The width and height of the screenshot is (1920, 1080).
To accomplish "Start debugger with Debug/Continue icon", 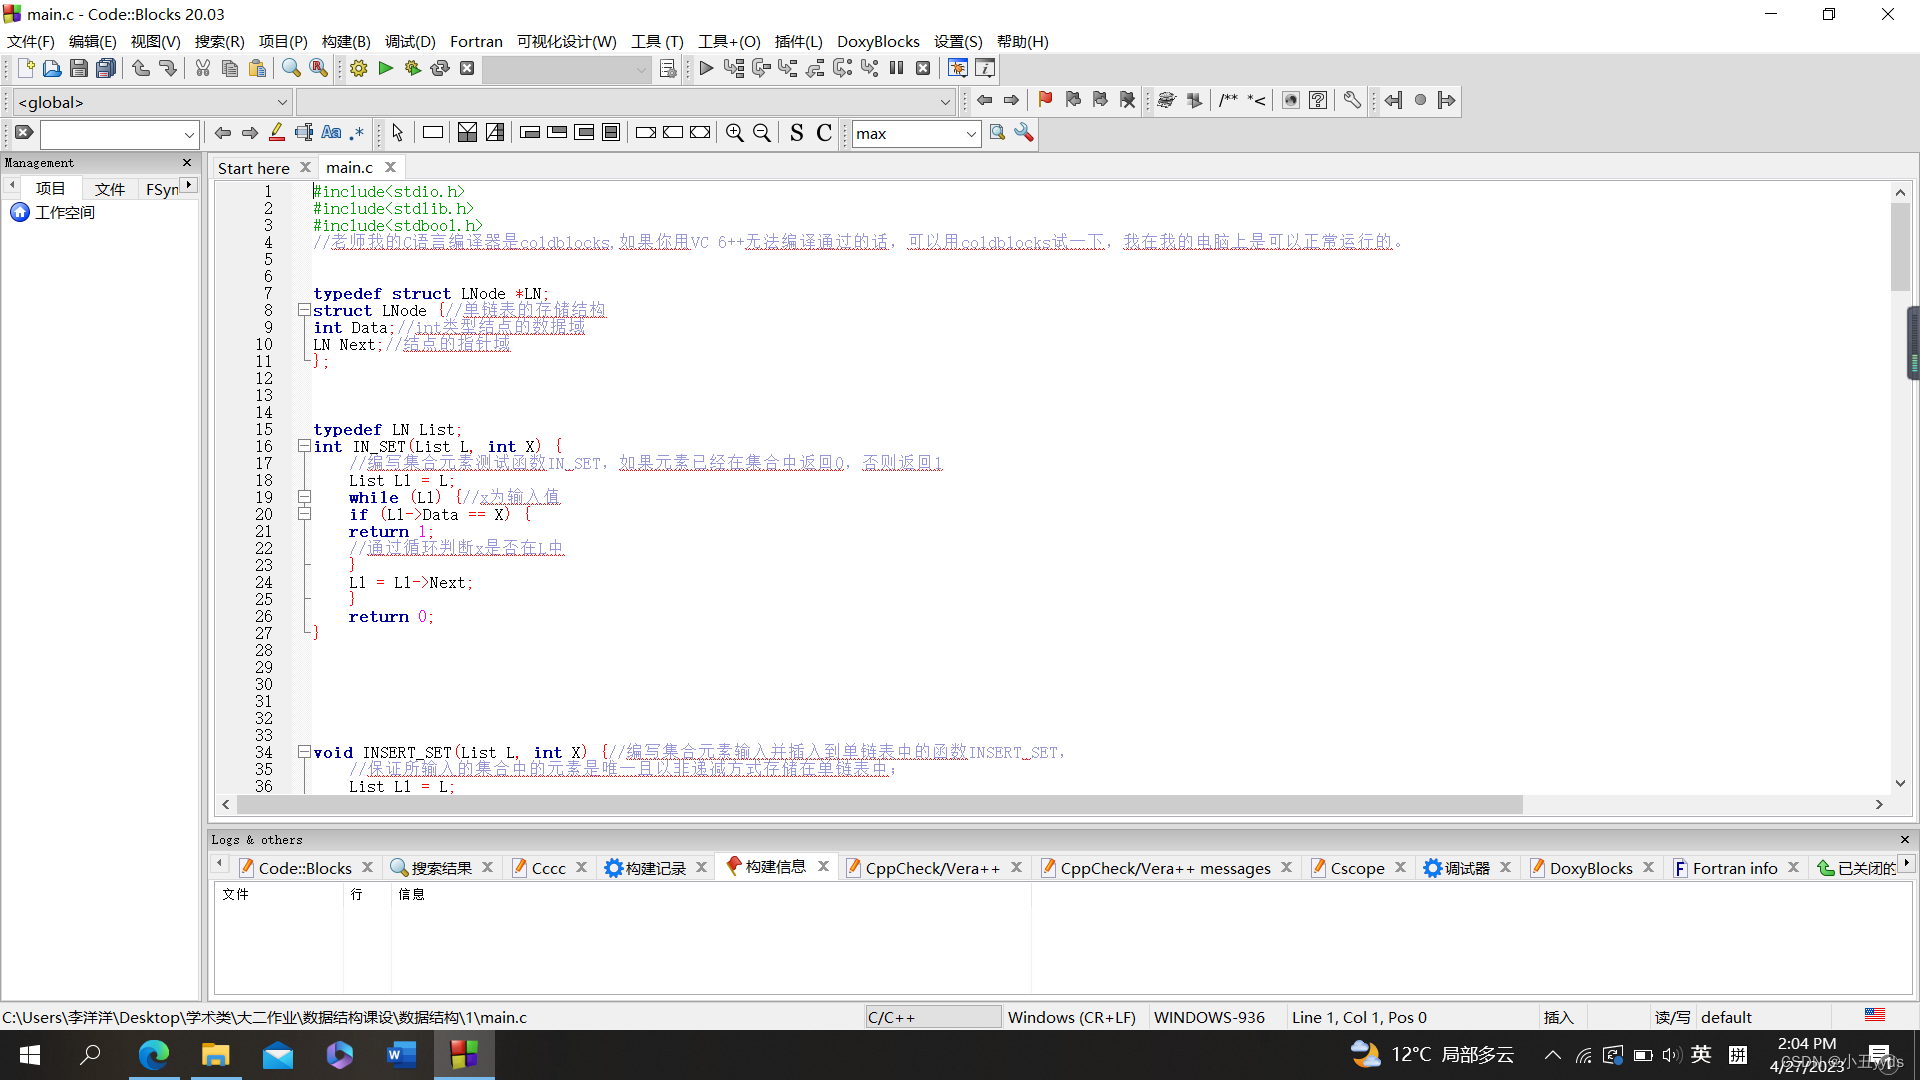I will [x=706, y=69].
